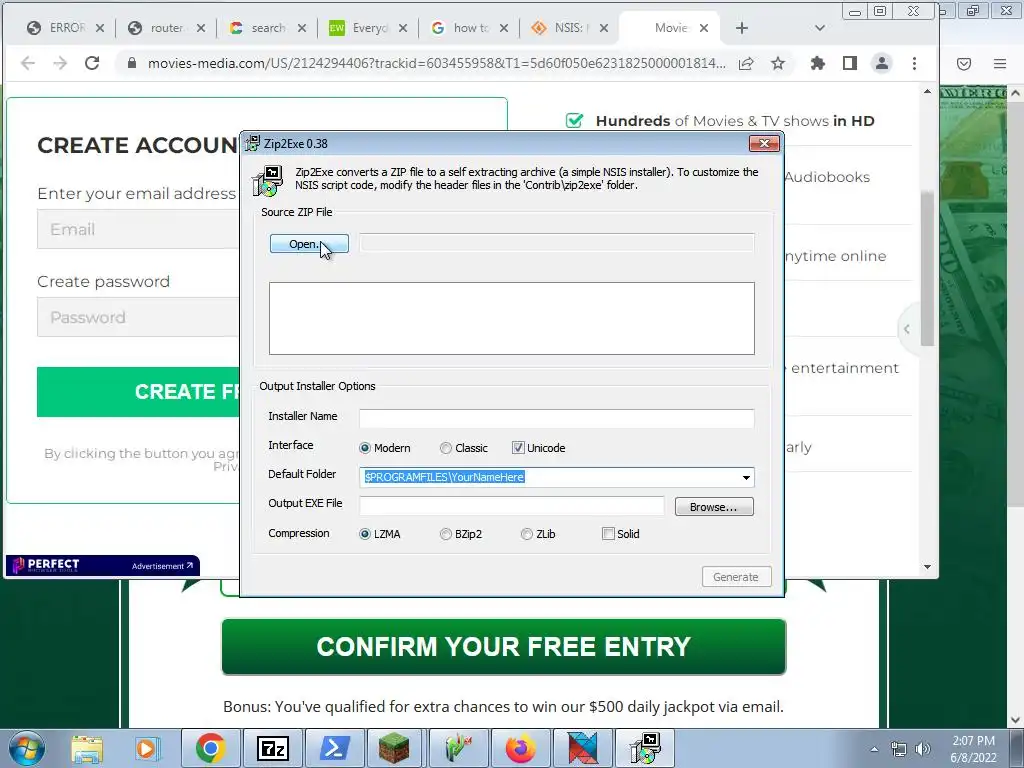Click the network tray icon

pyautogui.click(x=899, y=749)
